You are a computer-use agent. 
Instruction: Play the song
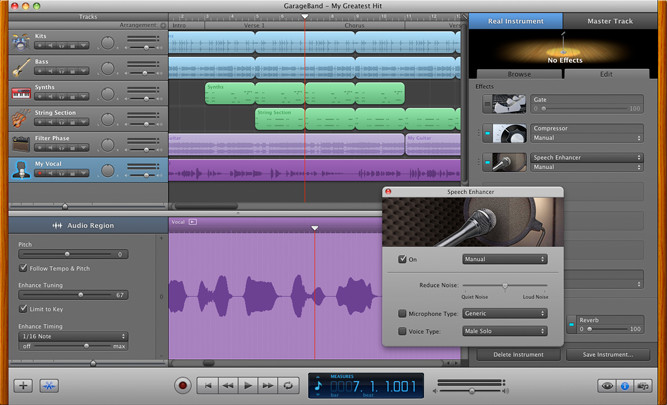point(248,386)
